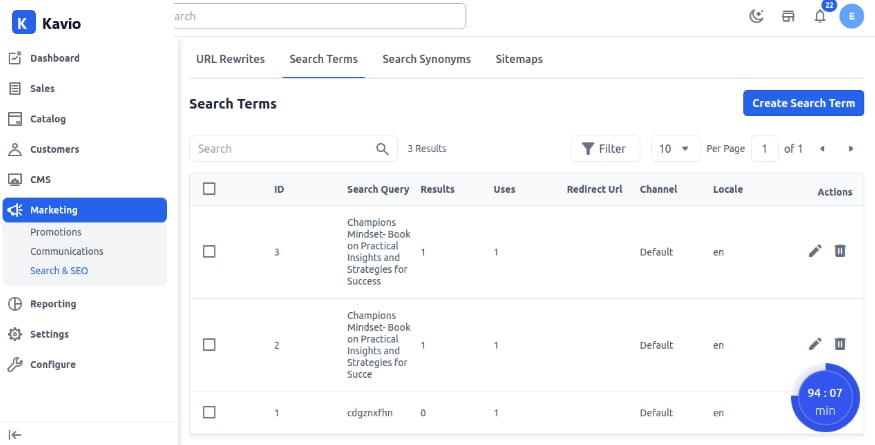Open notifications bell icon
The width and height of the screenshot is (875, 445).
(x=820, y=16)
